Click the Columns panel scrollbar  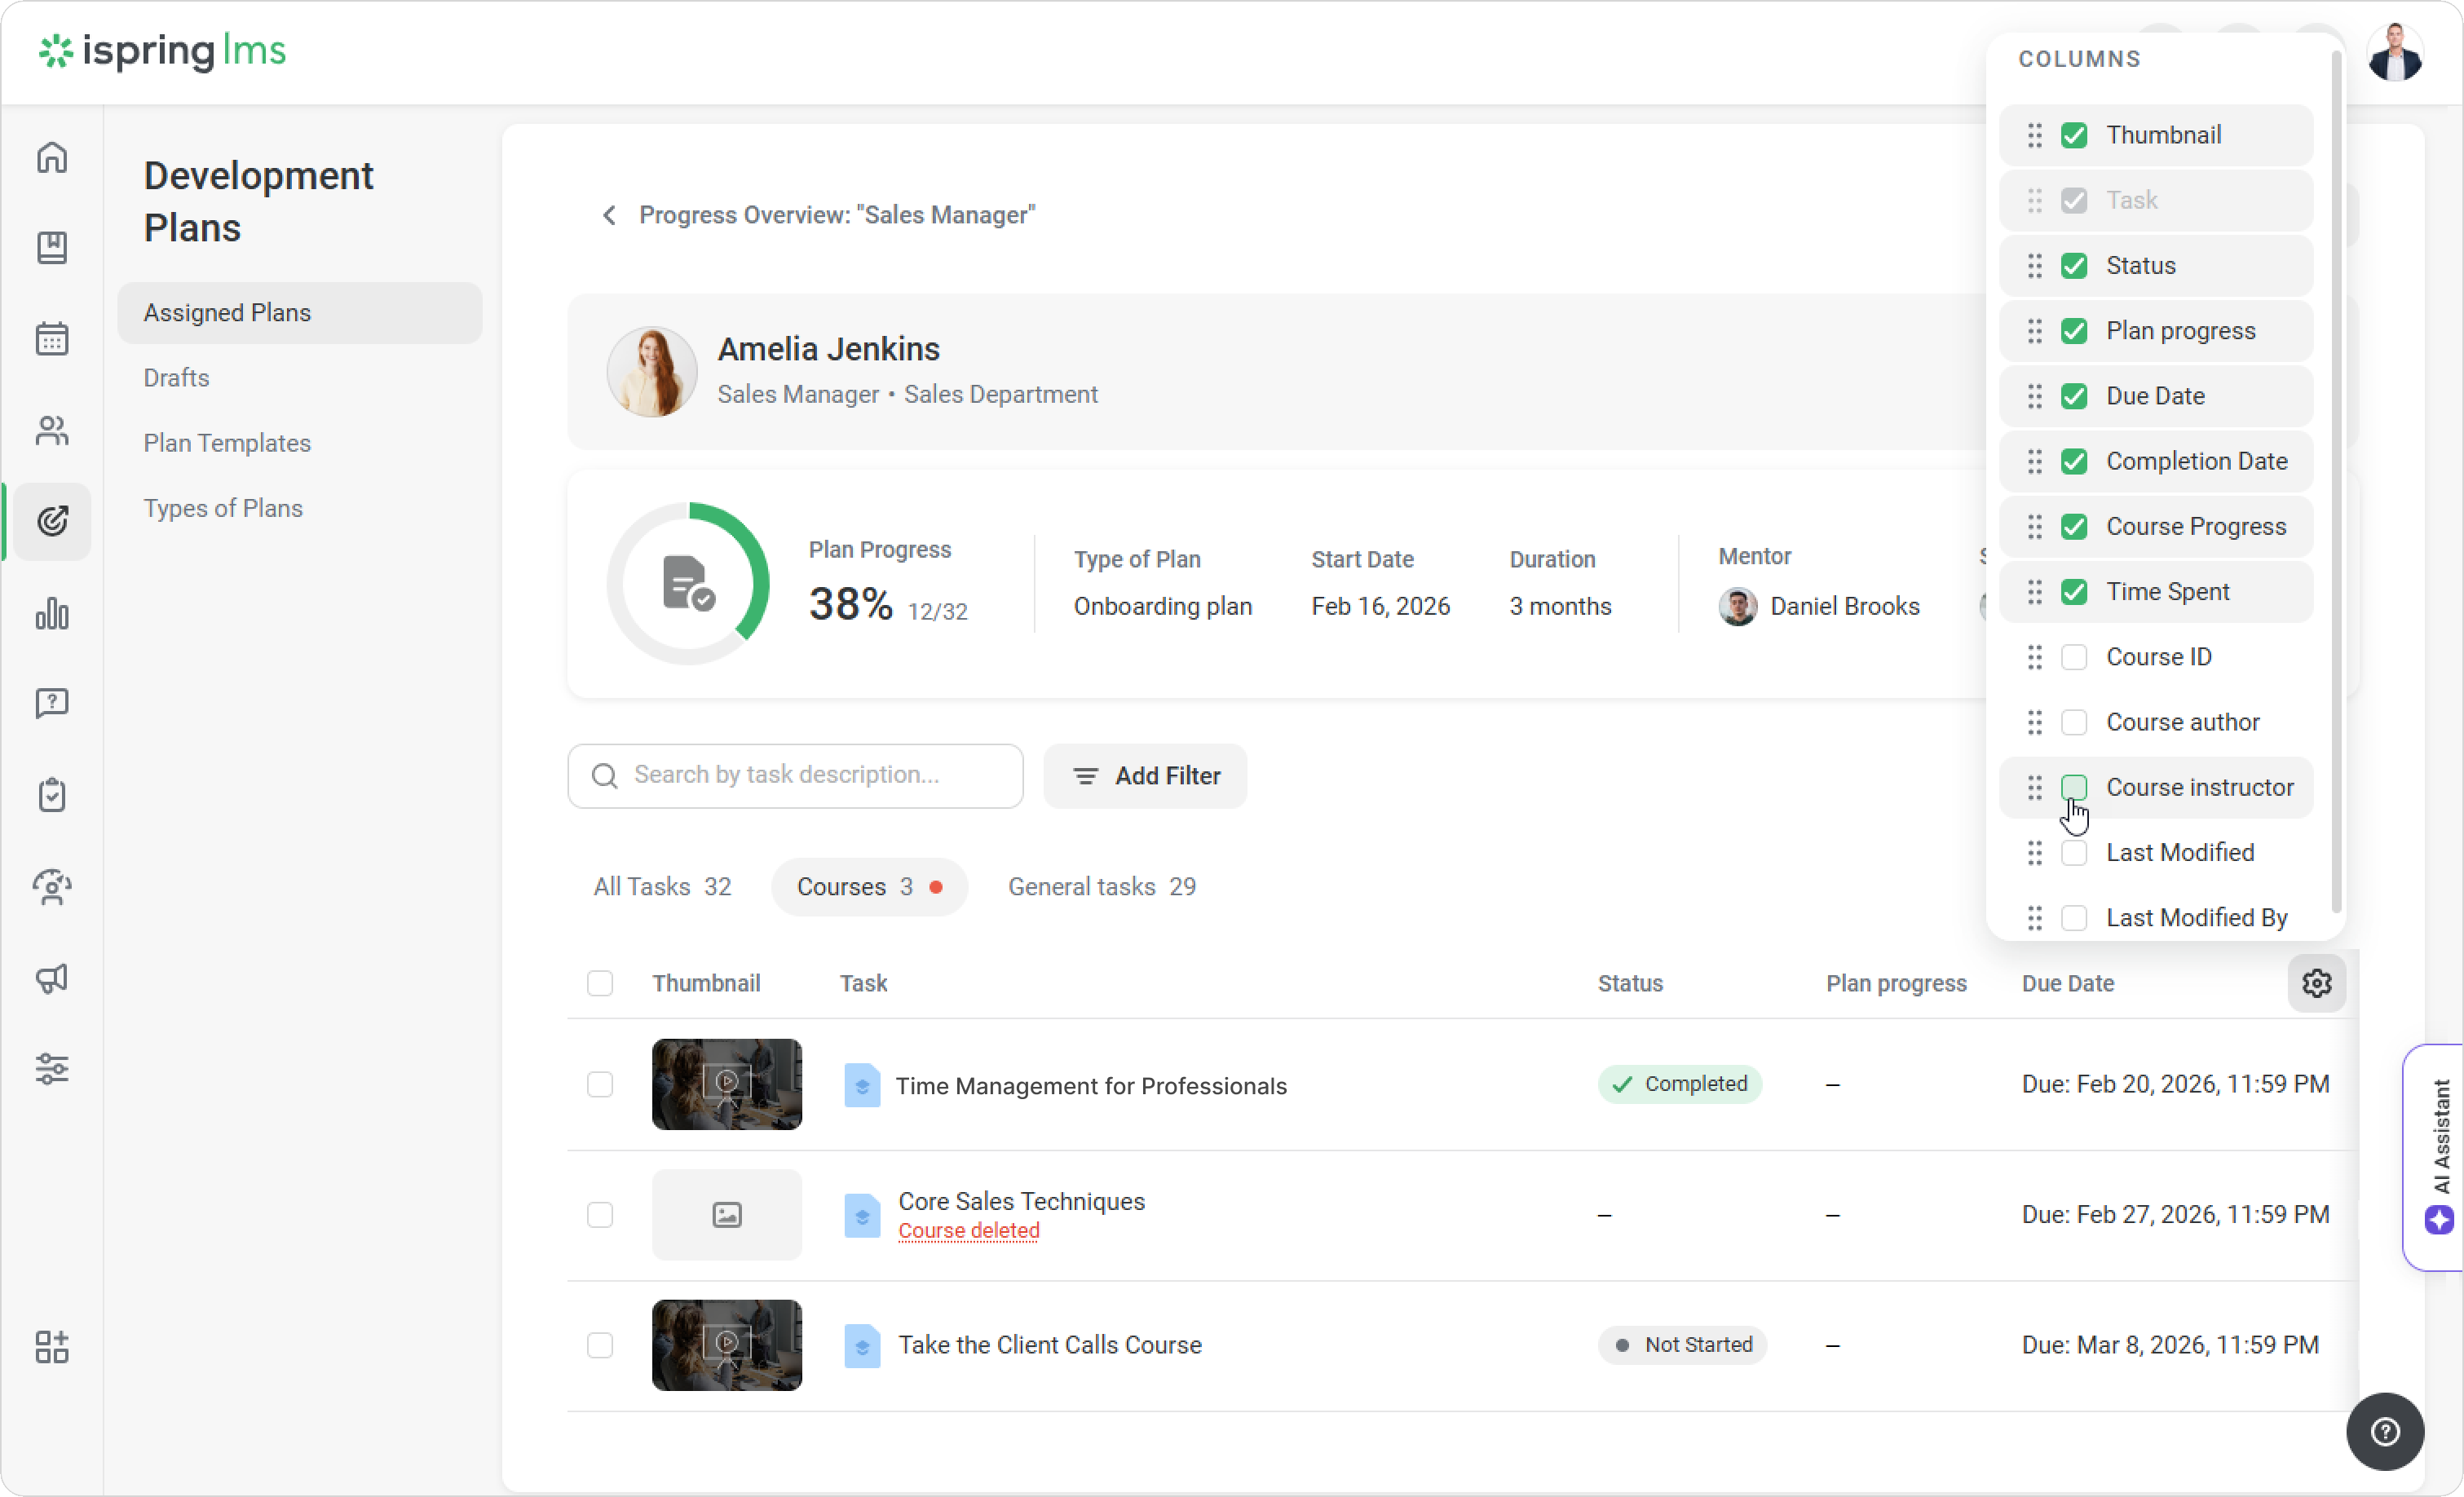pyautogui.click(x=2336, y=480)
